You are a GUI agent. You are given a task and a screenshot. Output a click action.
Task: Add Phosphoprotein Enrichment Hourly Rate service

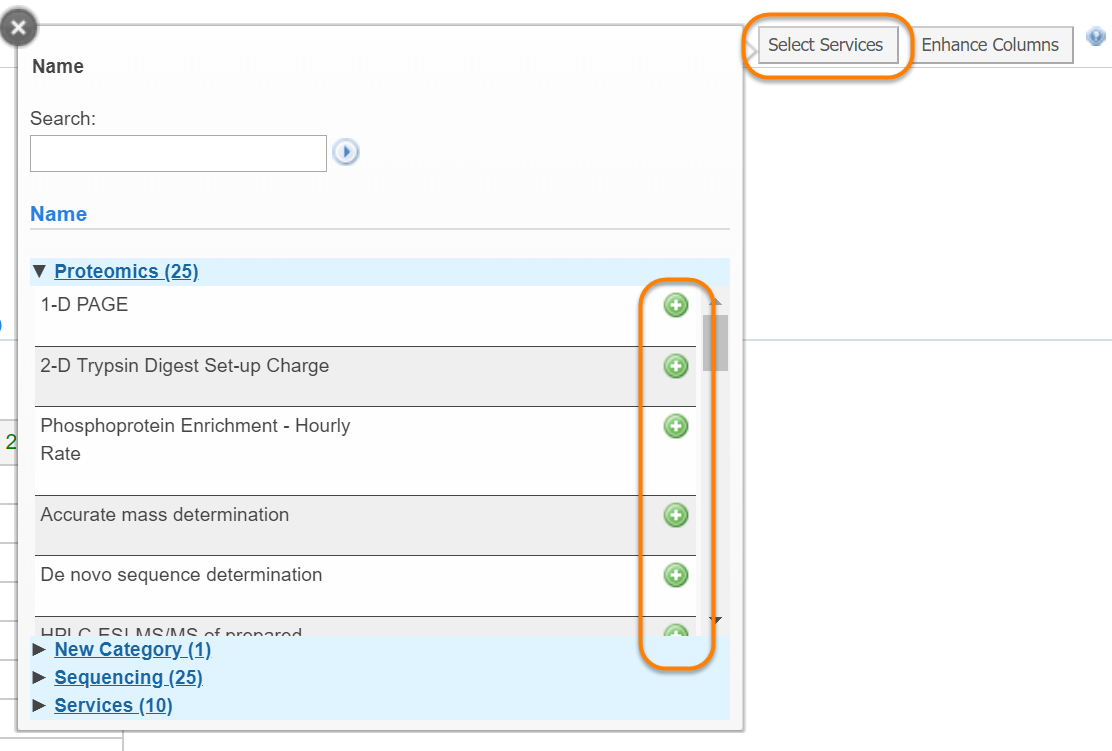[x=676, y=427]
